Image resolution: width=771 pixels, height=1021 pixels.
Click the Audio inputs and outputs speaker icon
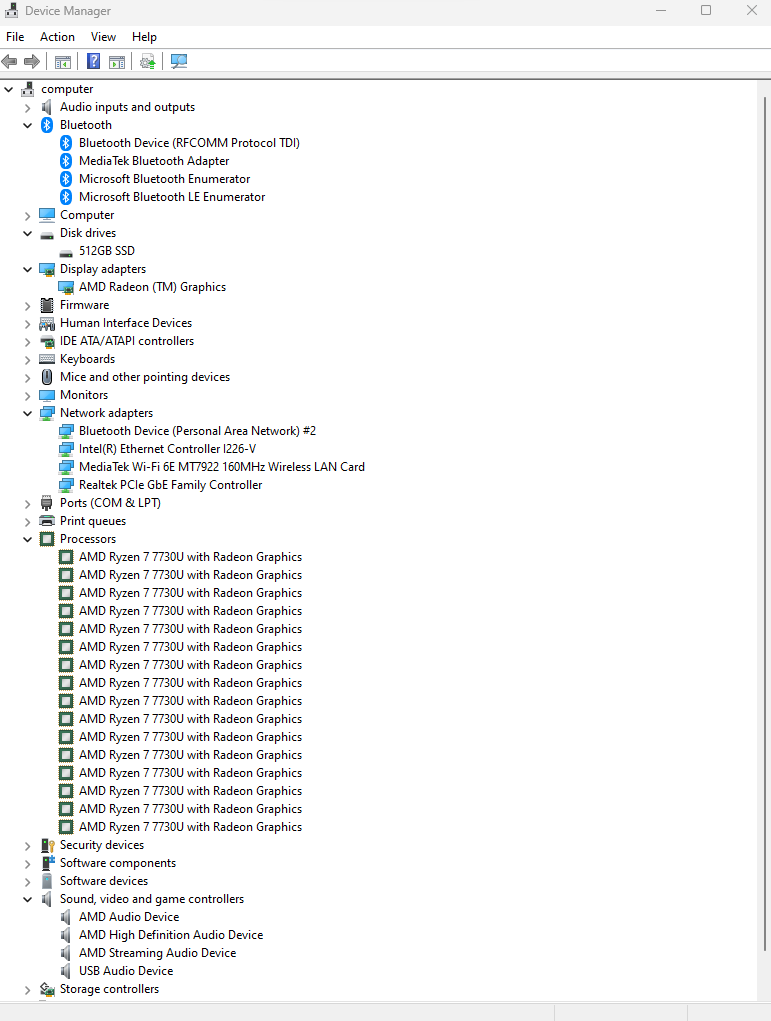pyautogui.click(x=47, y=107)
